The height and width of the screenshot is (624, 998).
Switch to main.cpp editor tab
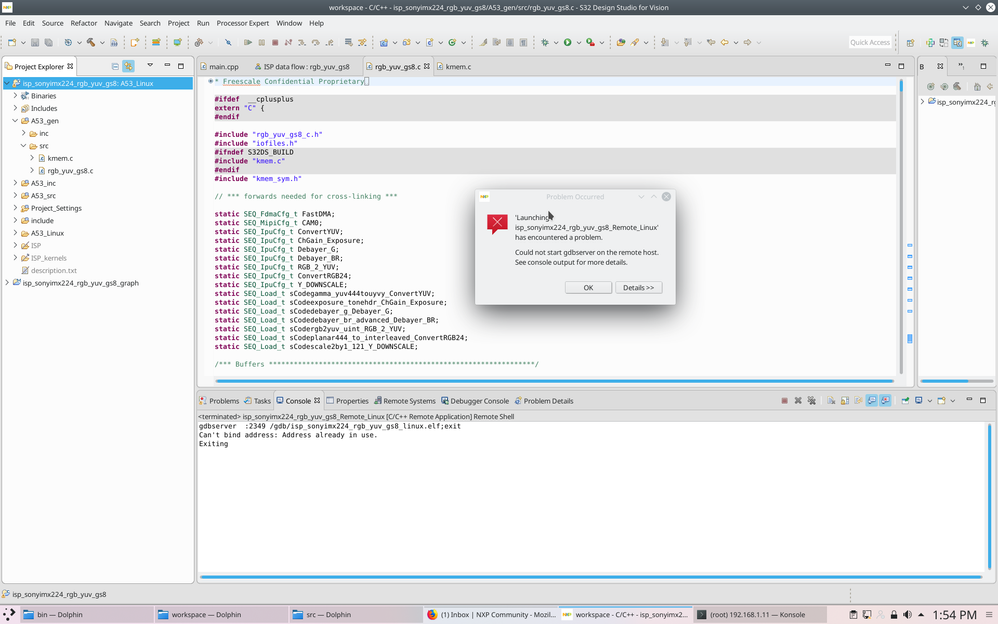[219, 66]
